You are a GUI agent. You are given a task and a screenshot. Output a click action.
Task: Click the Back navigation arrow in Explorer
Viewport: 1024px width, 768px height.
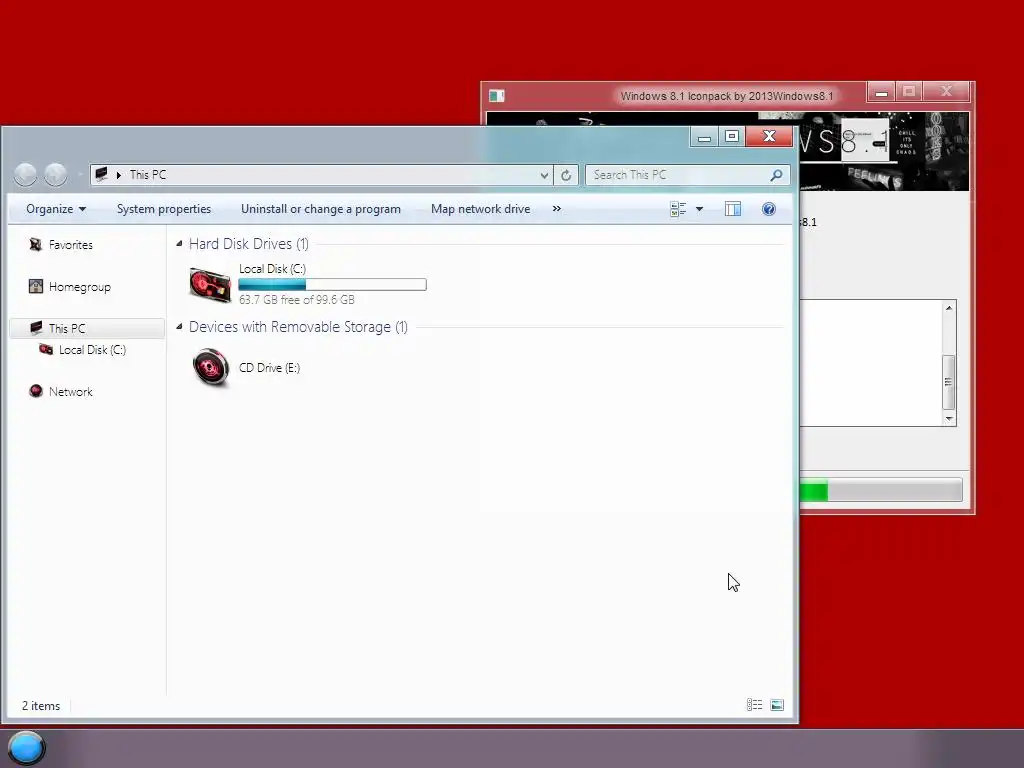(25, 174)
